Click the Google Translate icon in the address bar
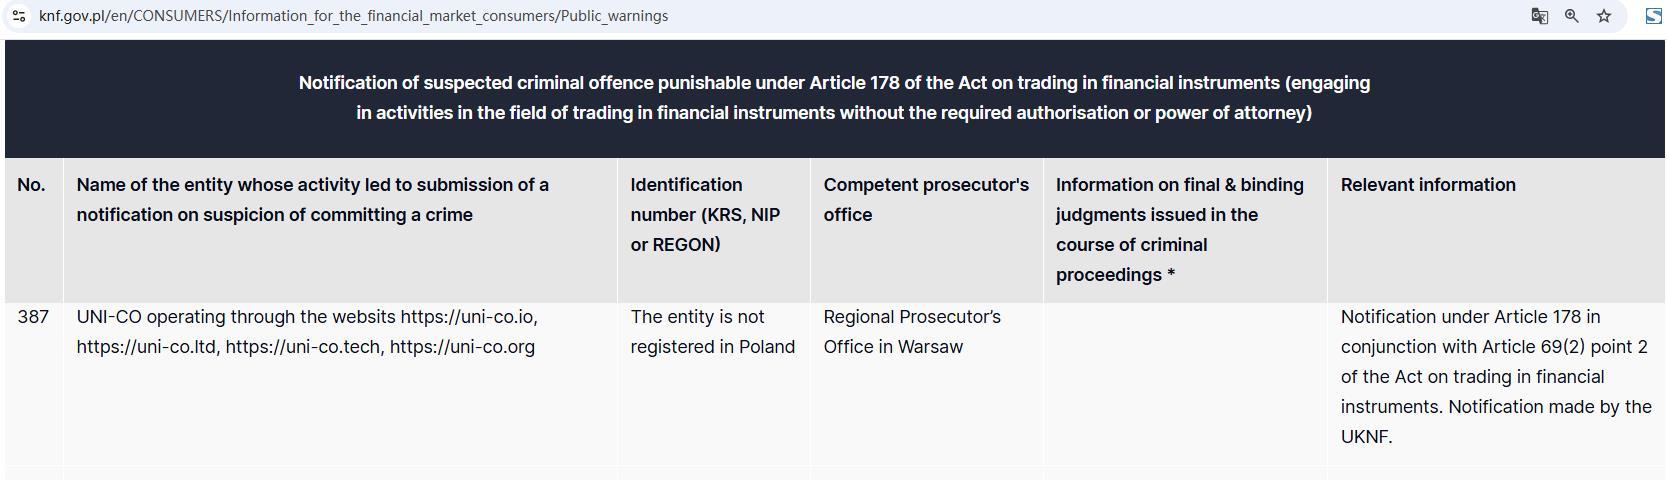This screenshot has height=480, width=1667. coord(1540,16)
